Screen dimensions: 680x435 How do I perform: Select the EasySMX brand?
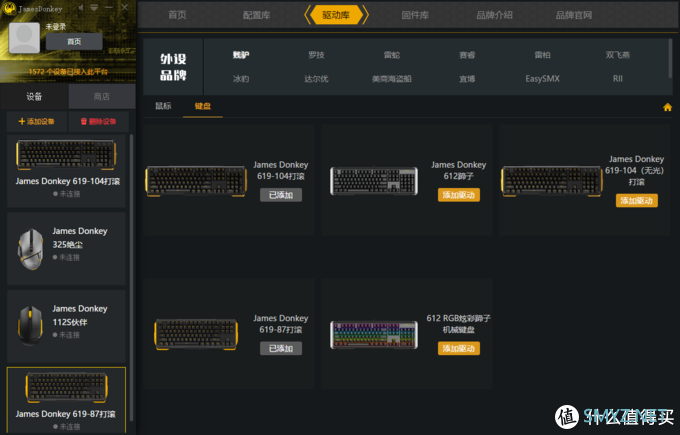click(x=542, y=79)
